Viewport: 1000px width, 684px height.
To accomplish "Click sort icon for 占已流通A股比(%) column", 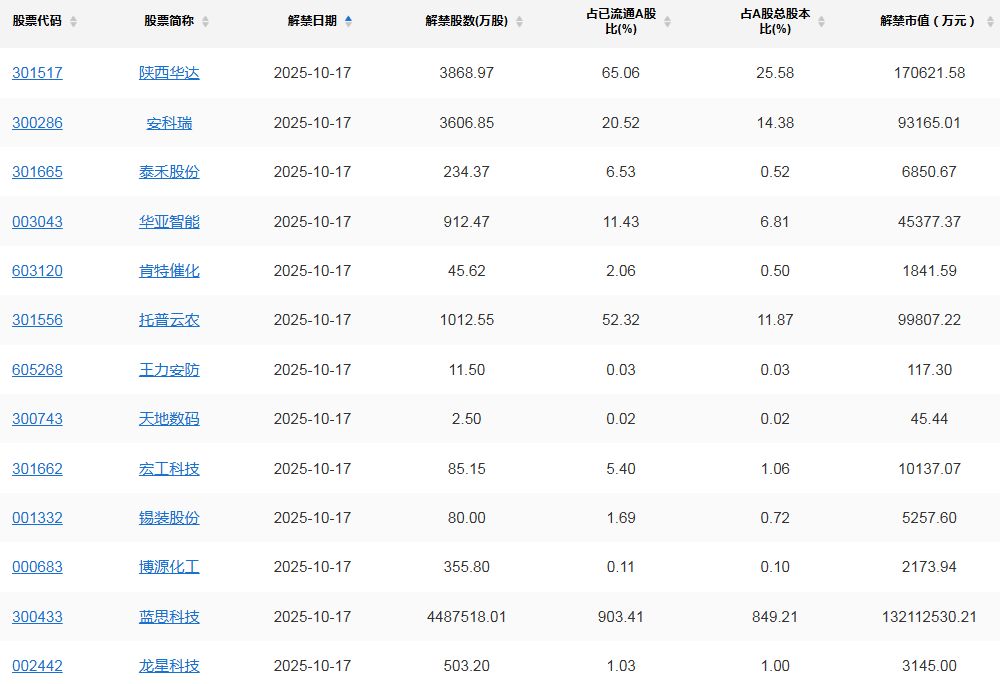I will point(667,21).
